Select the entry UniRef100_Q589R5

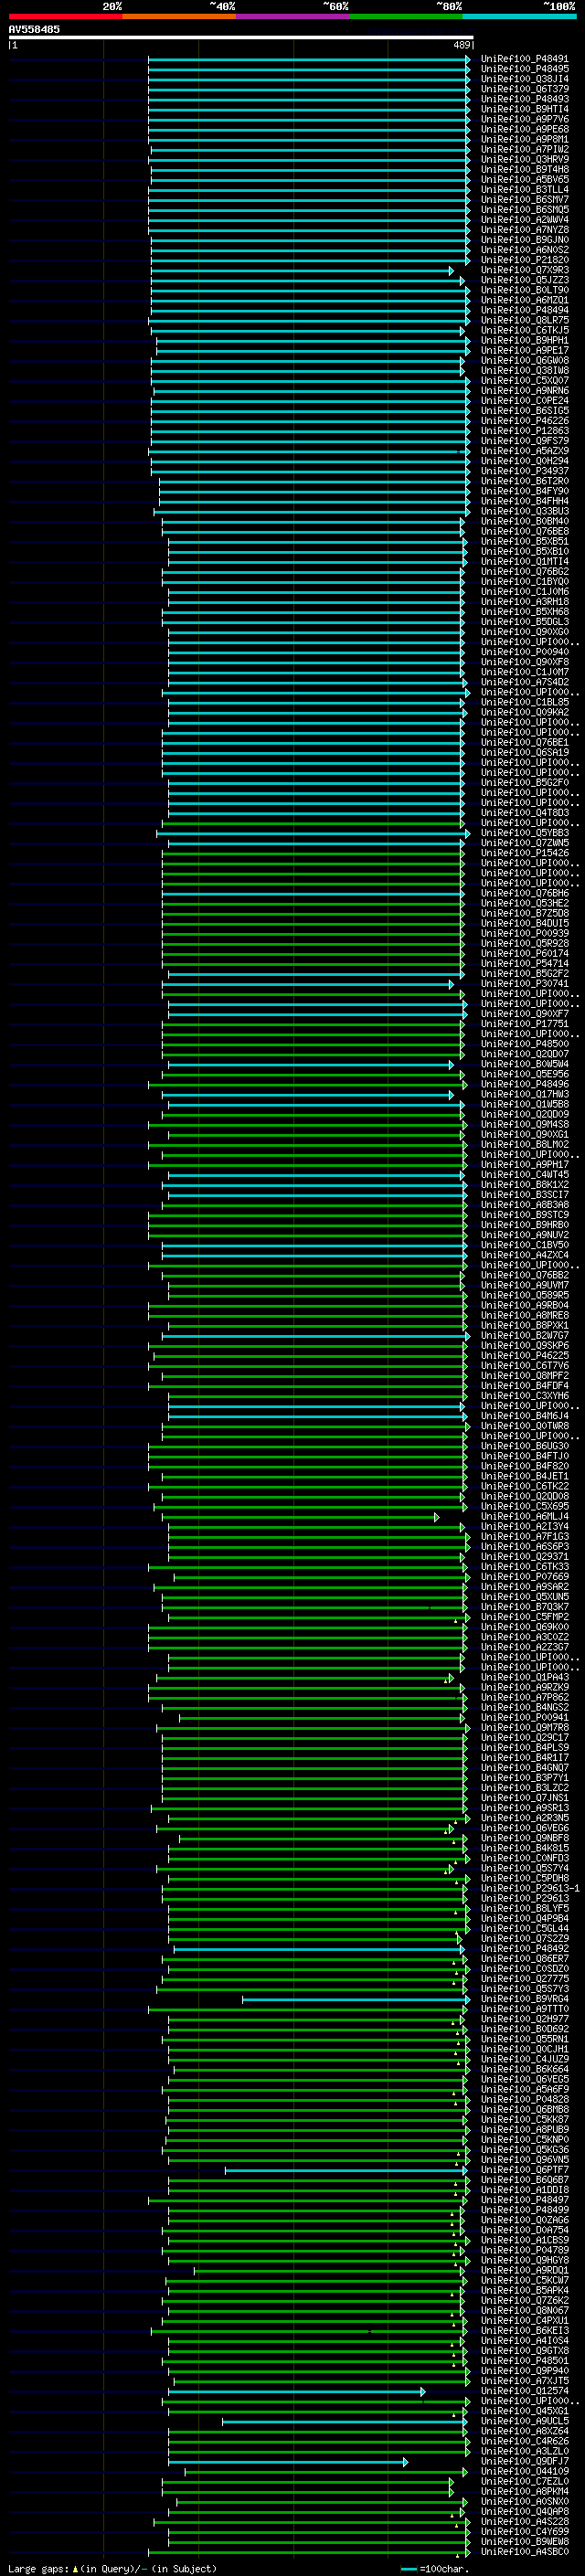(524, 1295)
